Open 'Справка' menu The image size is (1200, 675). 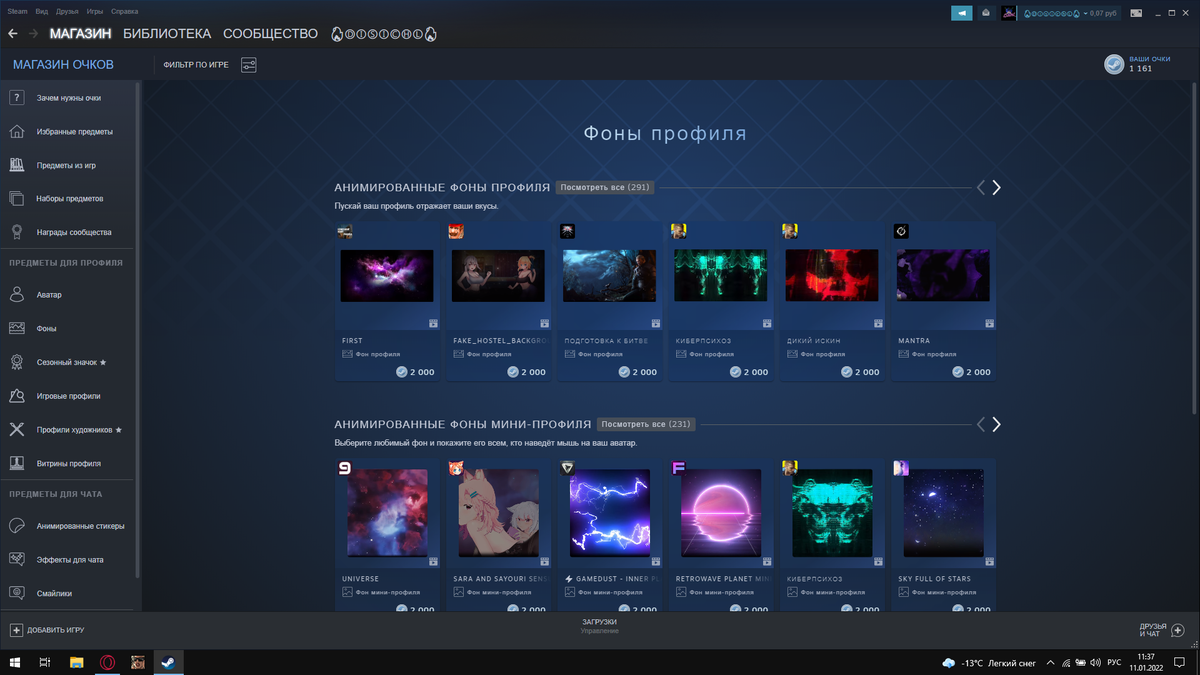(x=125, y=11)
